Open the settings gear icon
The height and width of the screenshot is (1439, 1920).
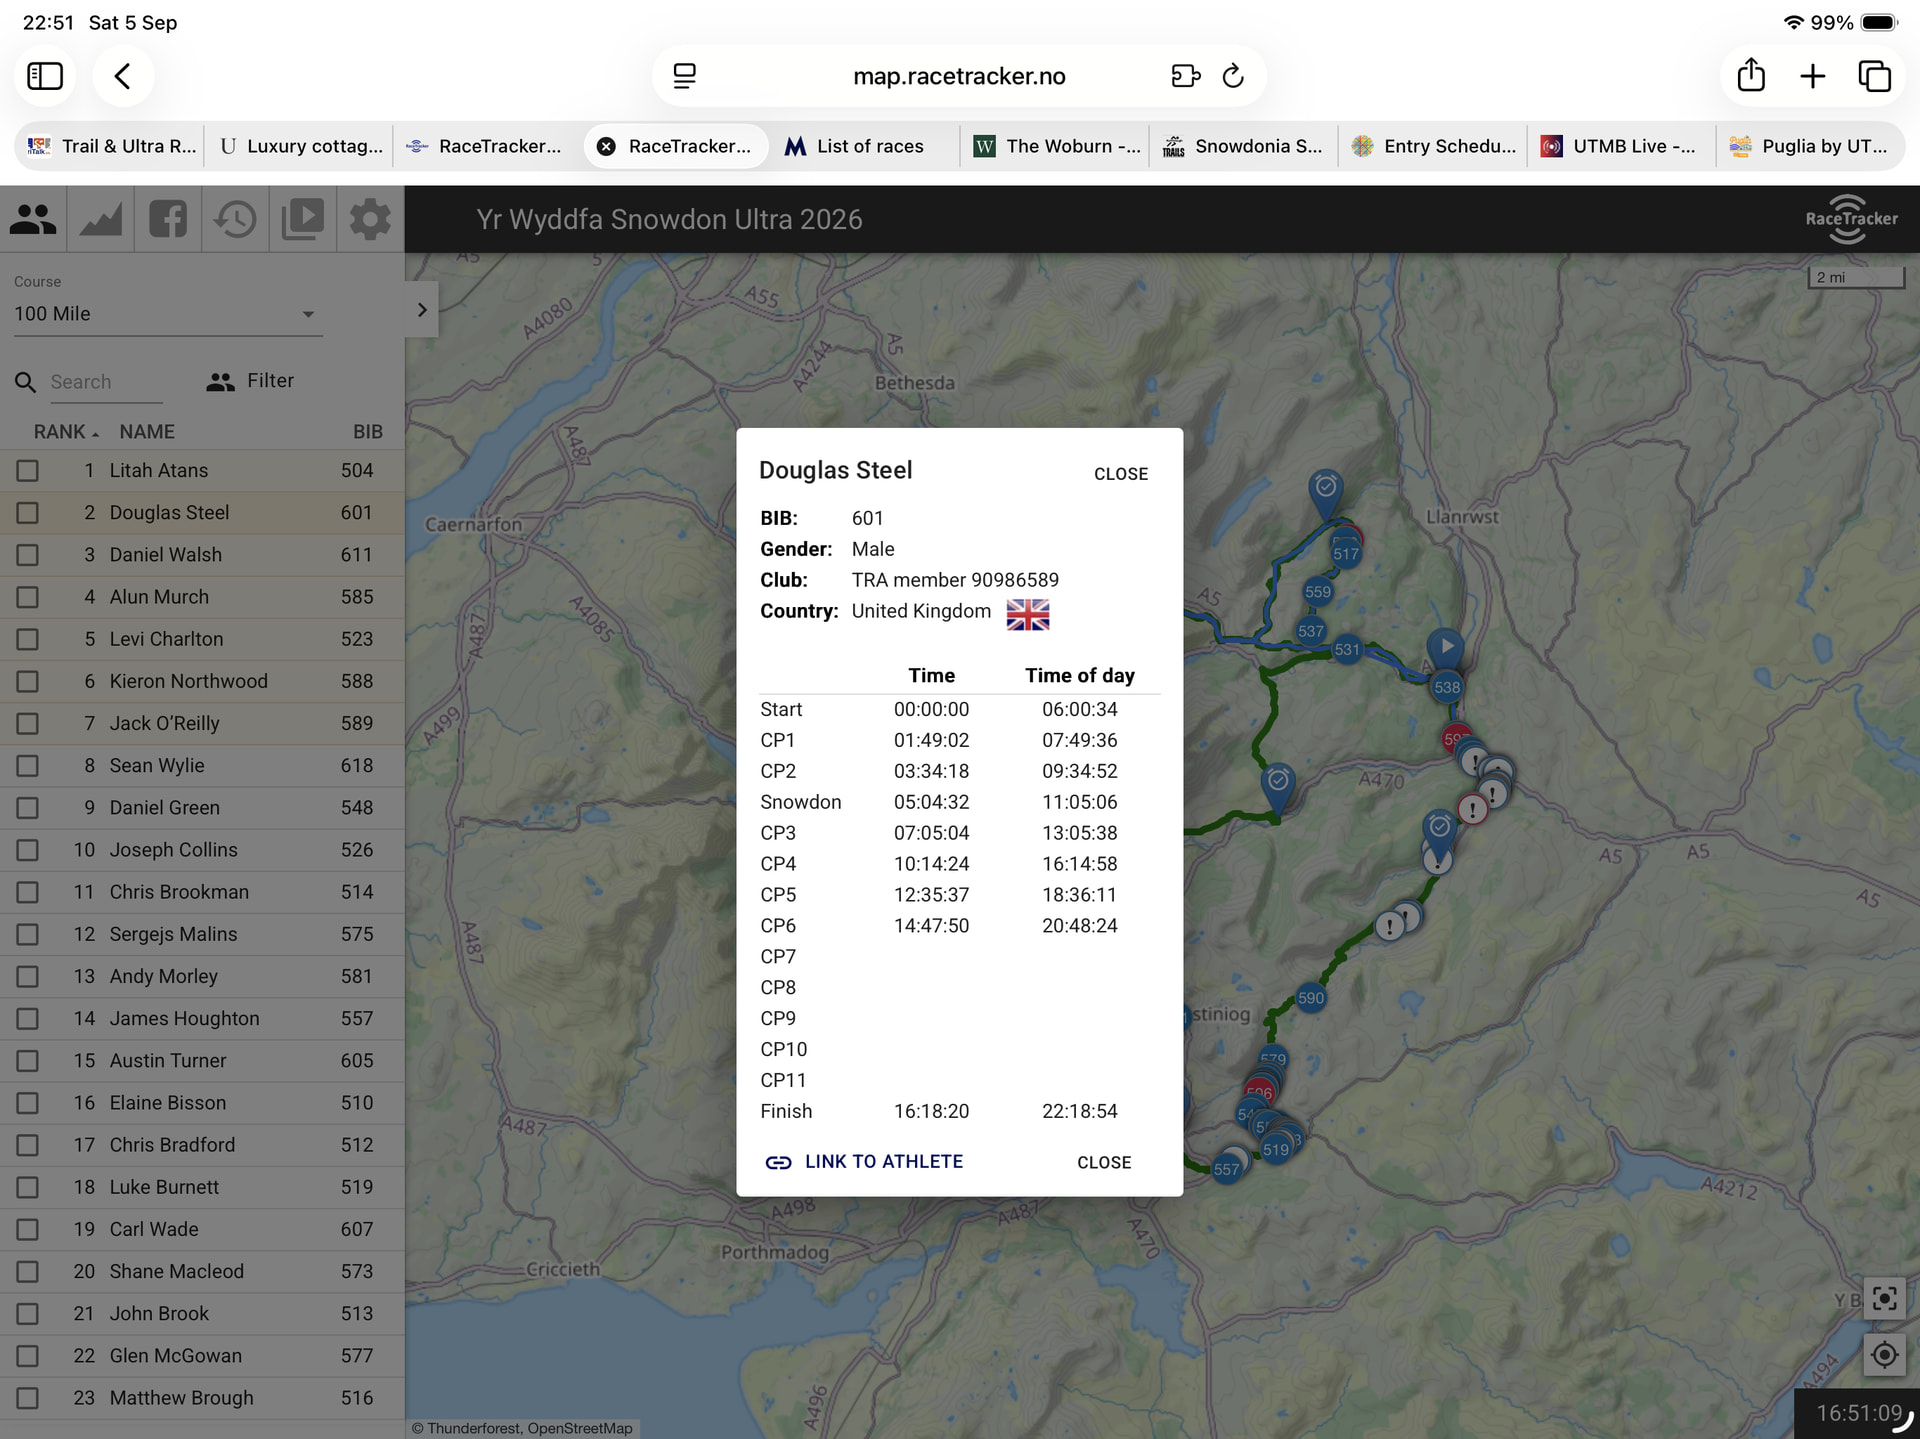369,219
